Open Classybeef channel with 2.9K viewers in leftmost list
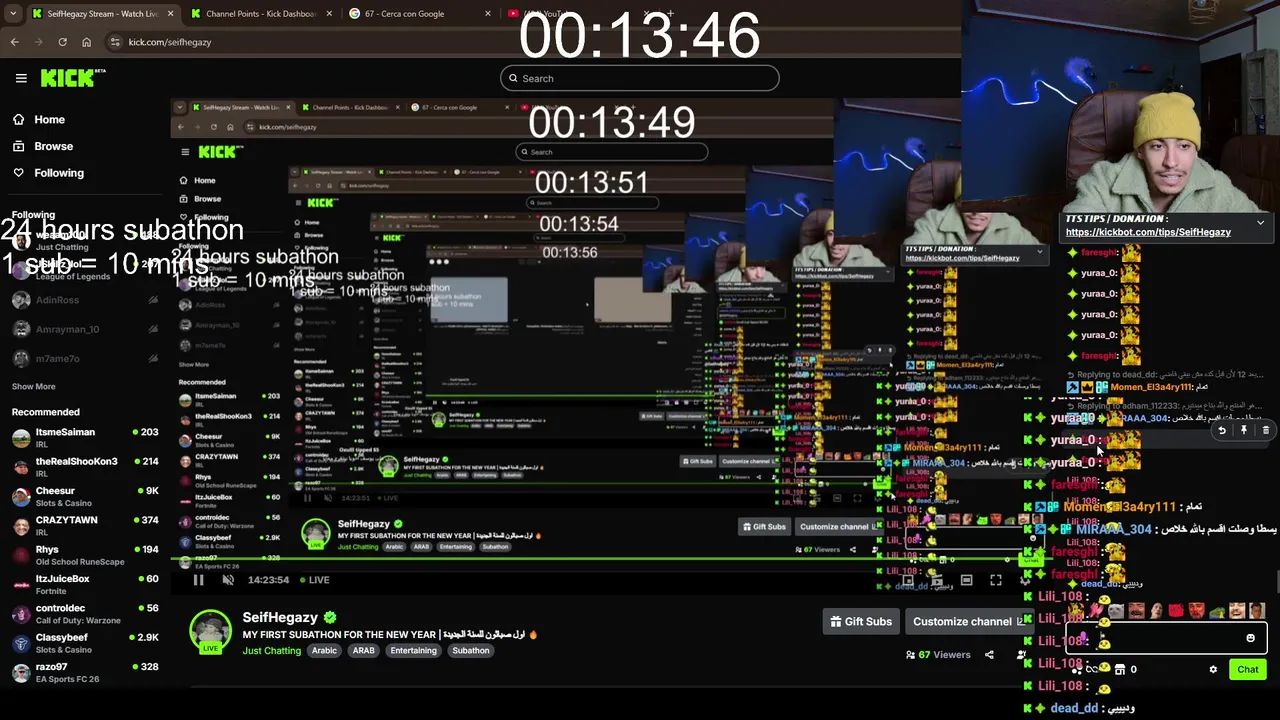1280x720 pixels. [85, 643]
